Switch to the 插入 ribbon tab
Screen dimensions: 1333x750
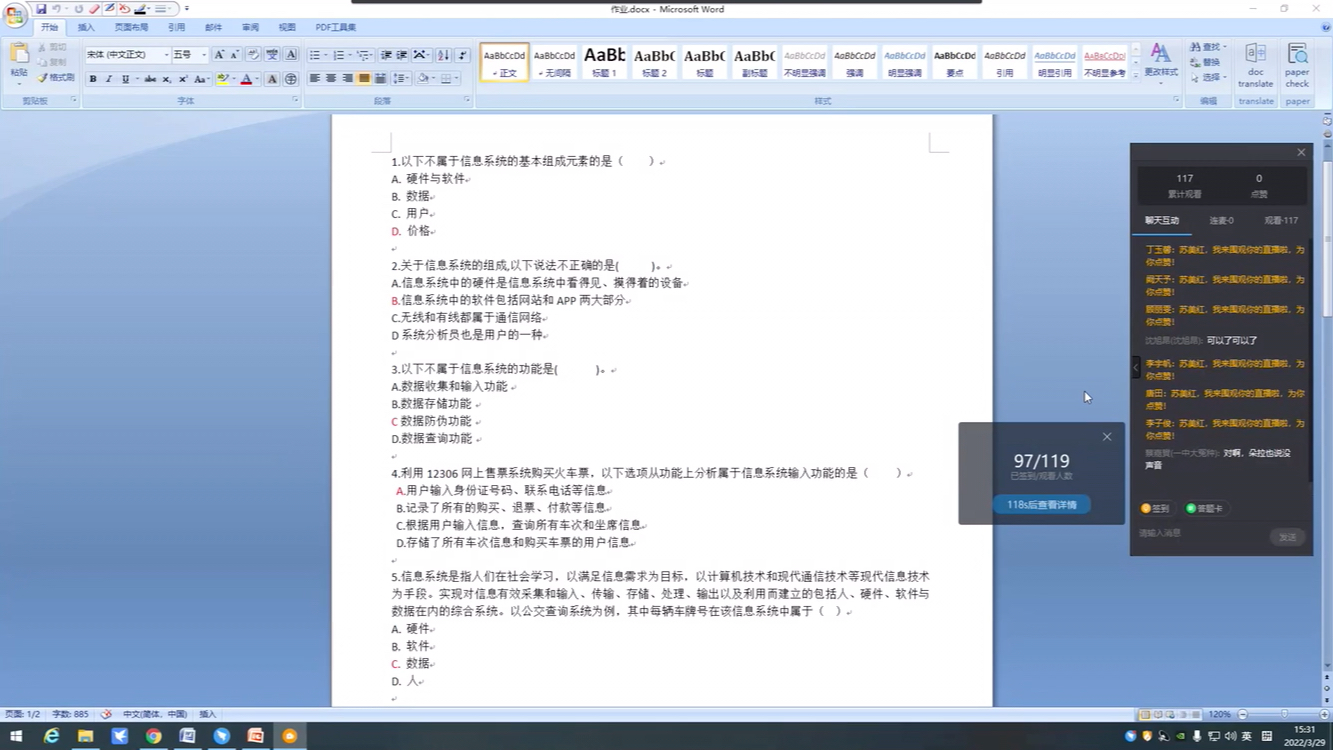pyautogui.click(x=86, y=28)
